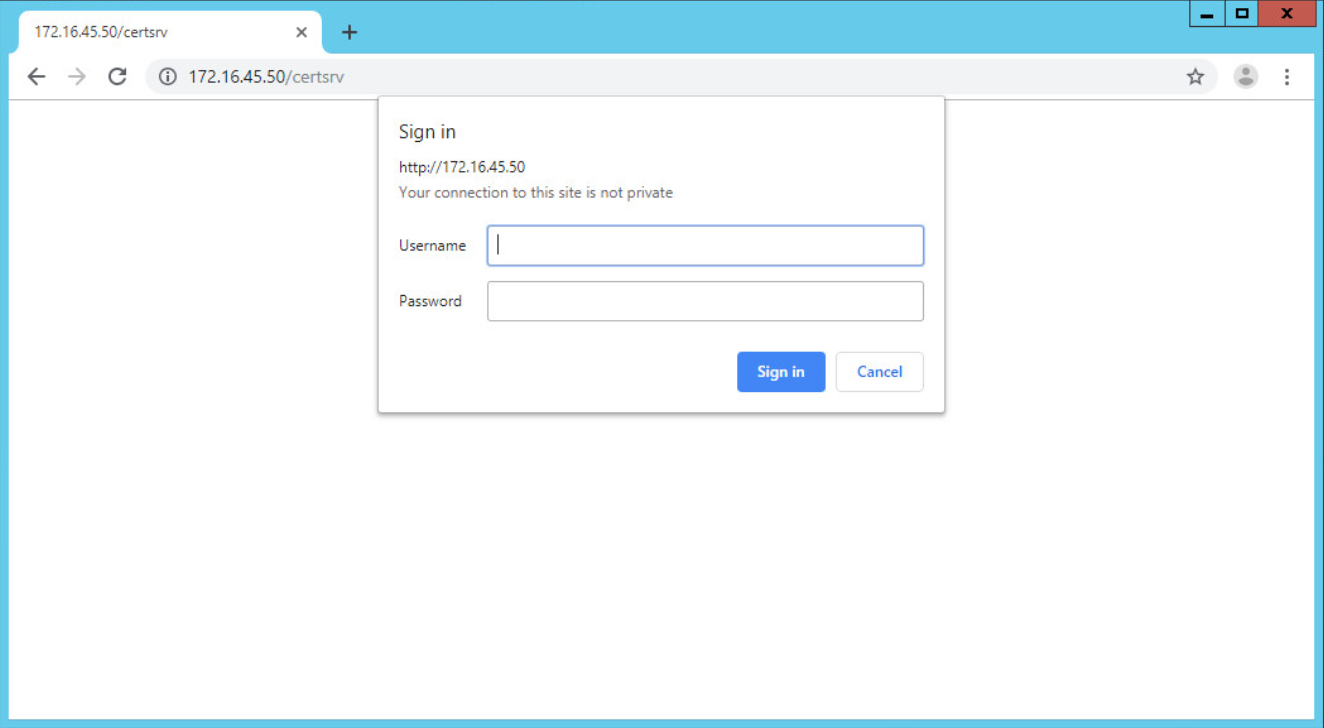Click the http://172.16.45.50 text in the dialog
This screenshot has width=1324, height=728.
[x=462, y=167]
